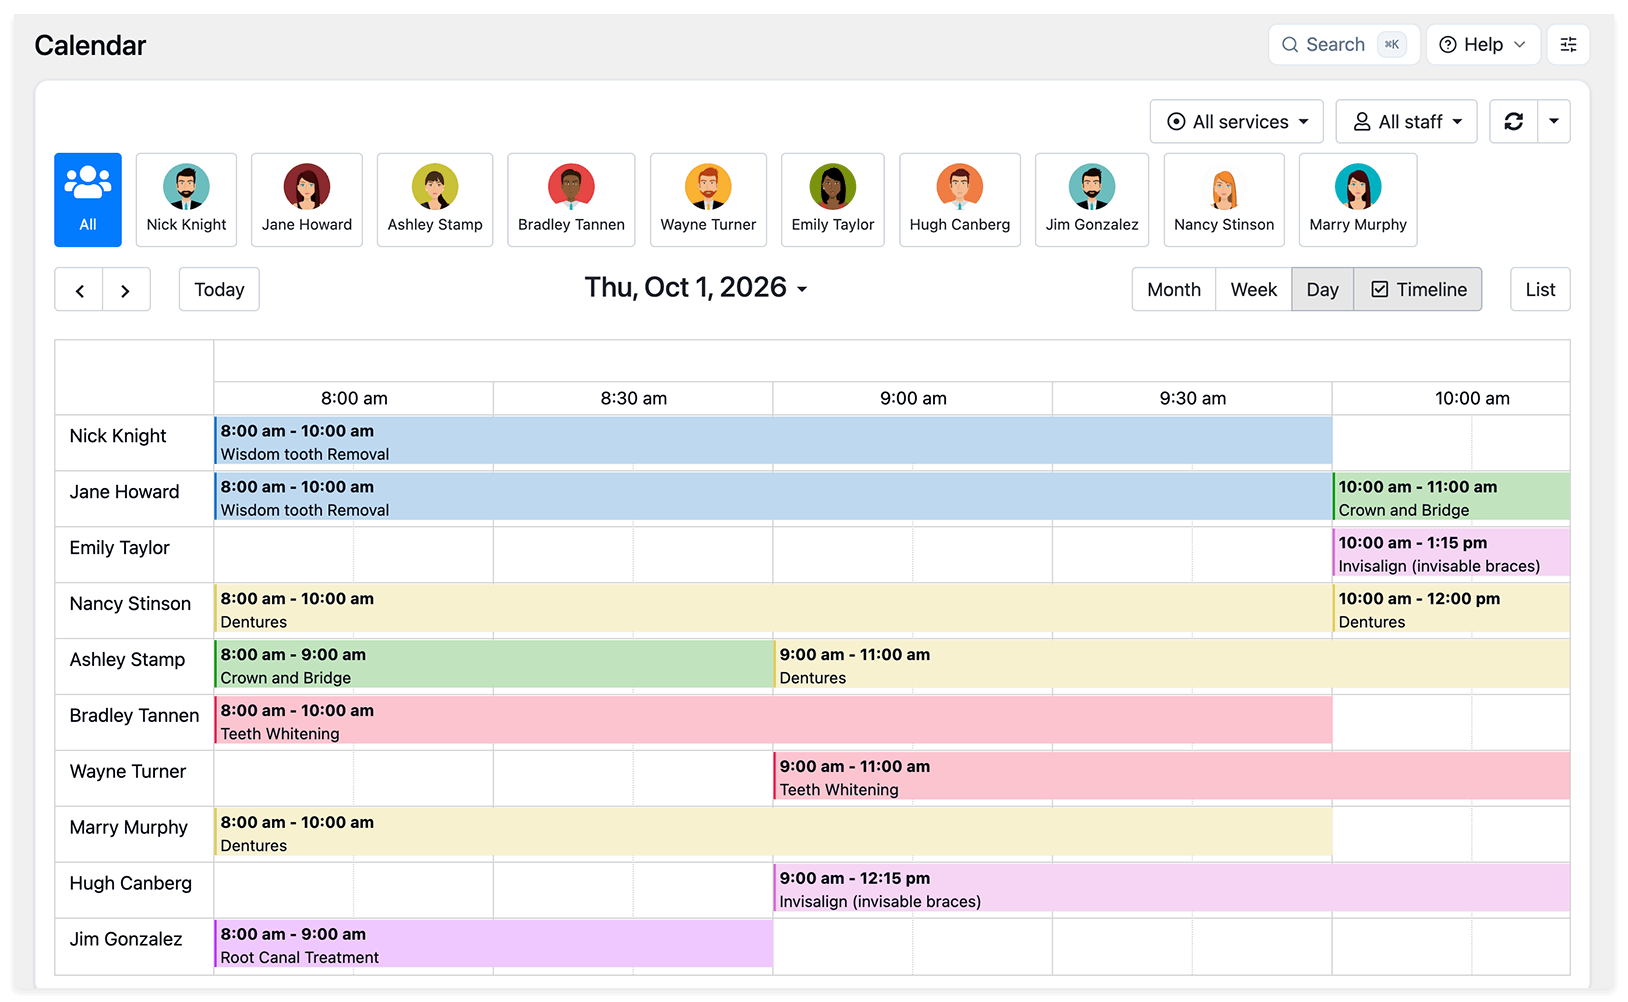Open Ashley Stamp's 9:00 am Dentures appointment
This screenshot has height=1002, width=1628.
[1171, 665]
